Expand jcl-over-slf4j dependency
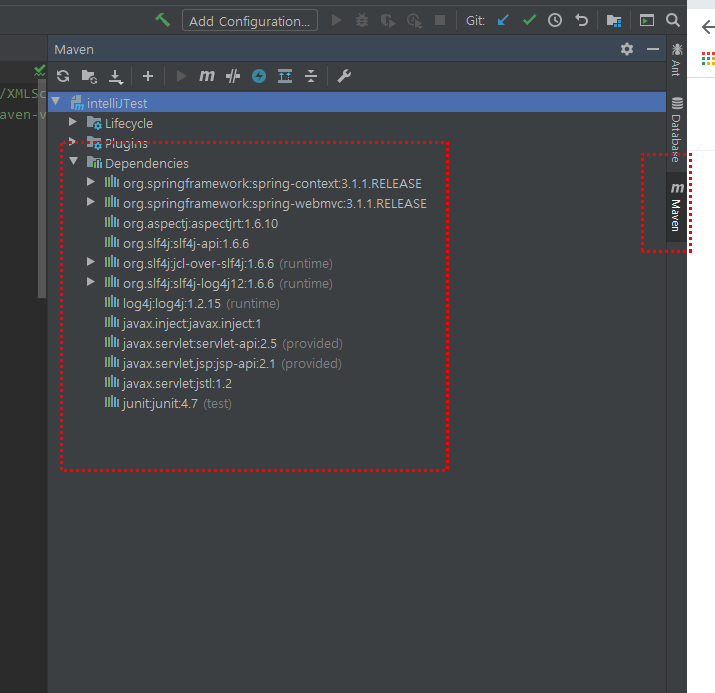Screen dimensions: 715x693 pyautogui.click(x=91, y=262)
